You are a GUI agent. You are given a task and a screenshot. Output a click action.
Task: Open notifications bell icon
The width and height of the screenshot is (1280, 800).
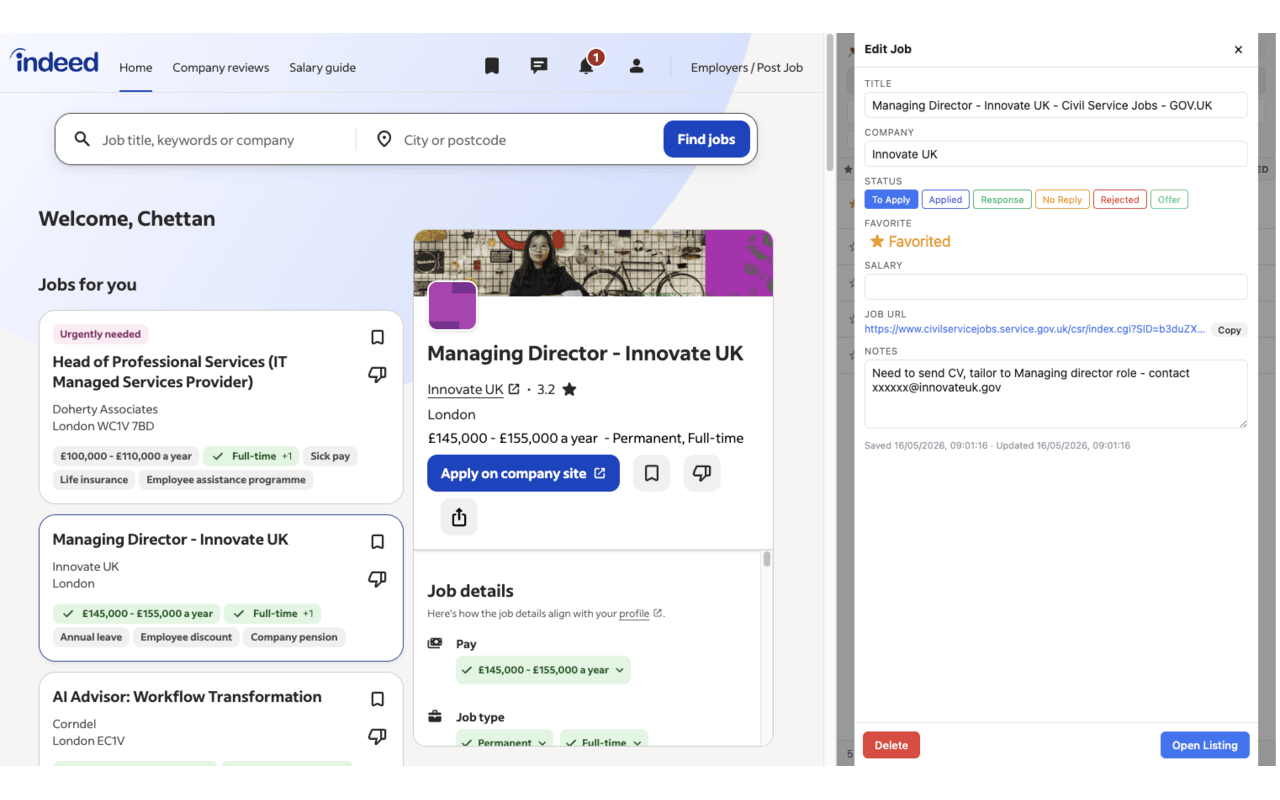click(586, 66)
